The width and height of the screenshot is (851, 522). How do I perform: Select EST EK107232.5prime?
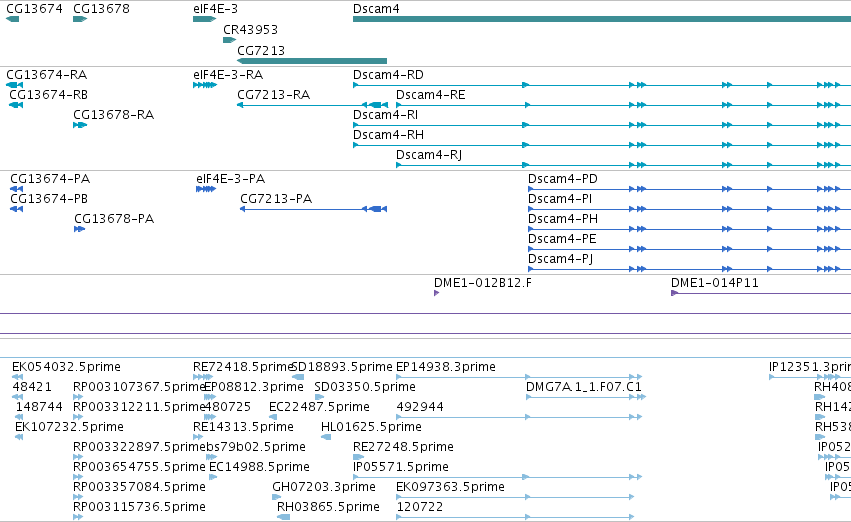19,437
